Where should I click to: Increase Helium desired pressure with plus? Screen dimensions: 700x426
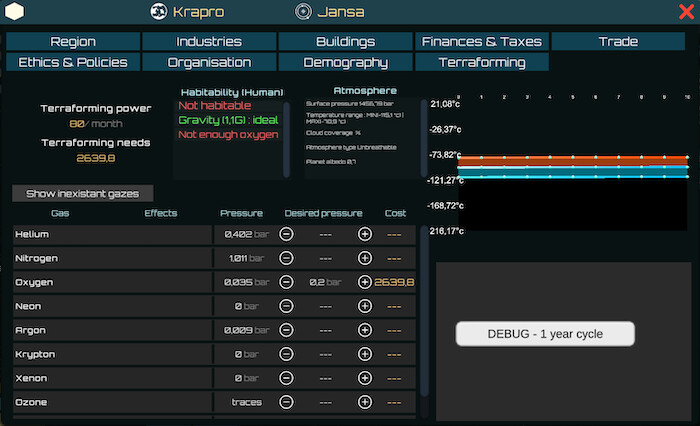pos(364,234)
